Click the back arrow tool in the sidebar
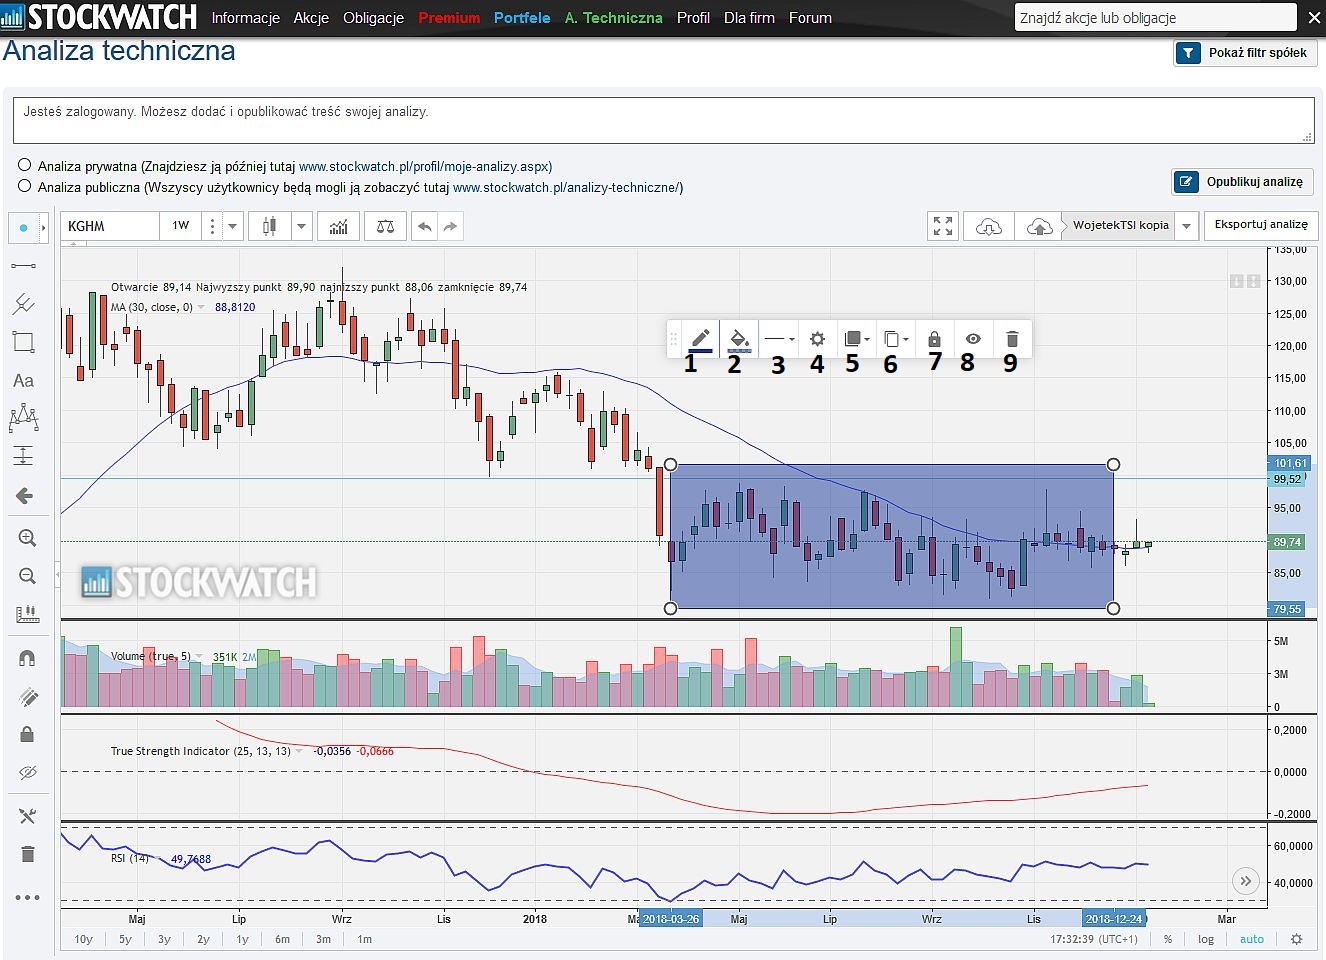Image resolution: width=1326 pixels, height=960 pixels. (x=25, y=496)
